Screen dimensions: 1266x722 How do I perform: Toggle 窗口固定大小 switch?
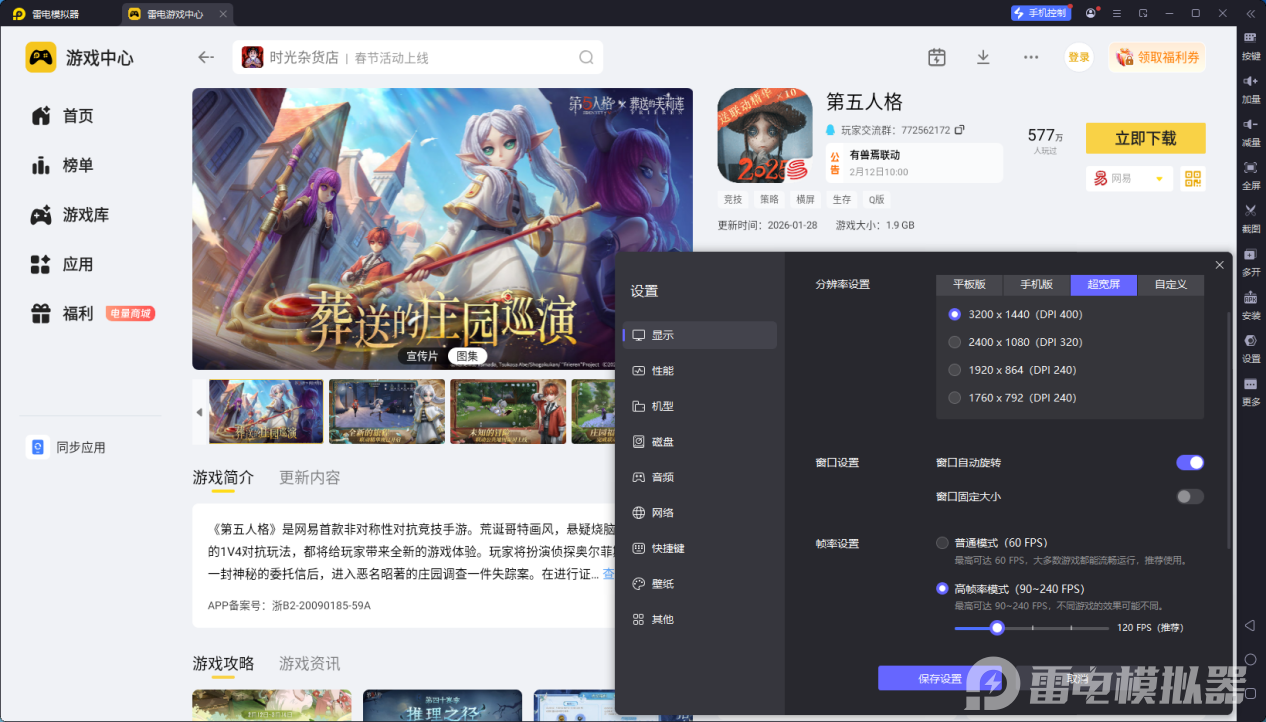[1190, 496]
